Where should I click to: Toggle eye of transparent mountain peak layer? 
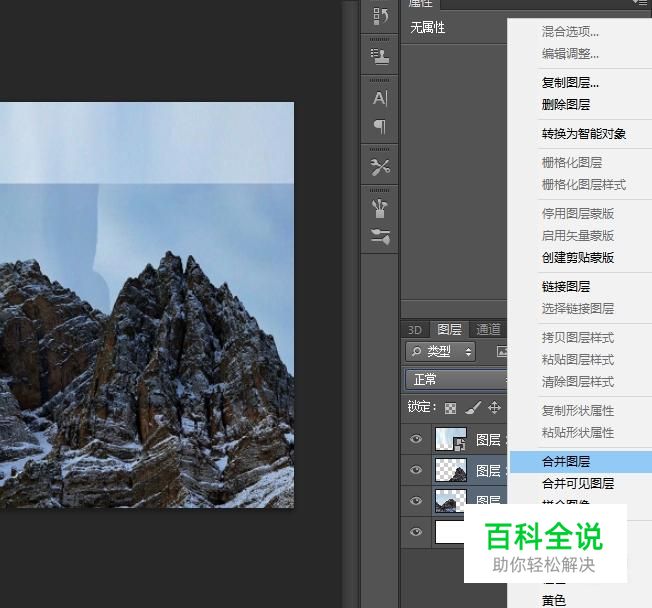tap(416, 470)
